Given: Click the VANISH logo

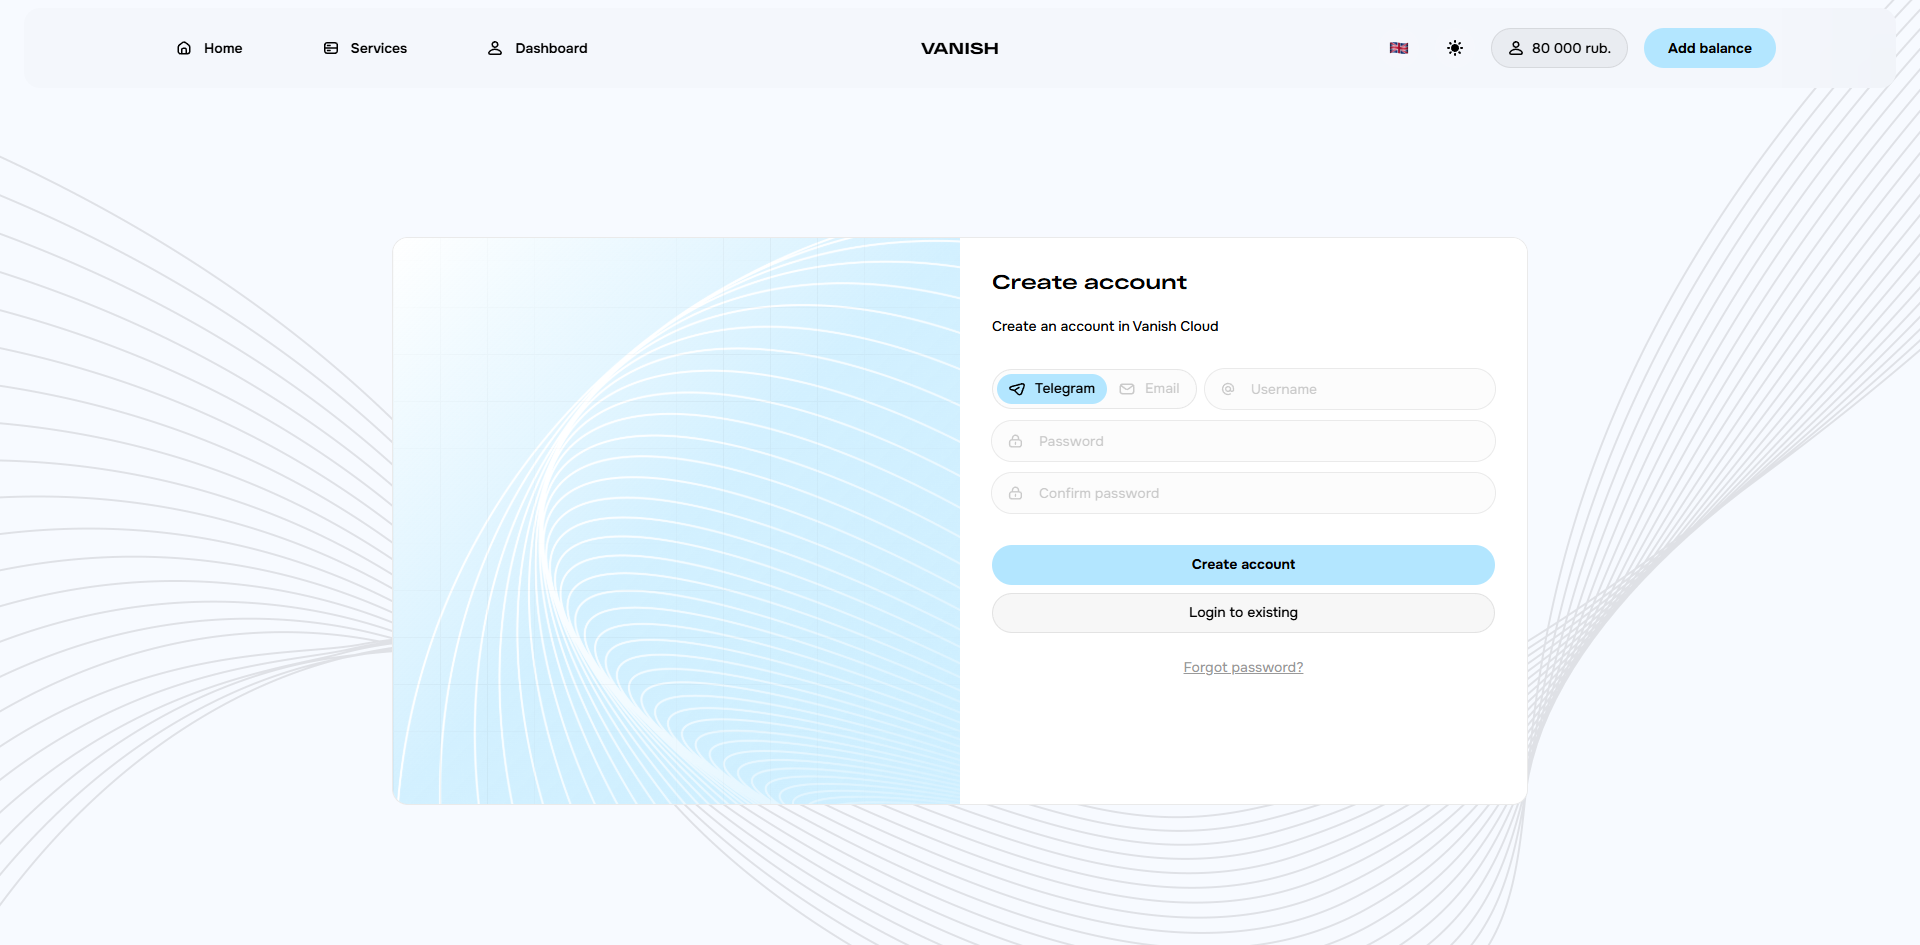Looking at the screenshot, I should pyautogui.click(x=959, y=48).
